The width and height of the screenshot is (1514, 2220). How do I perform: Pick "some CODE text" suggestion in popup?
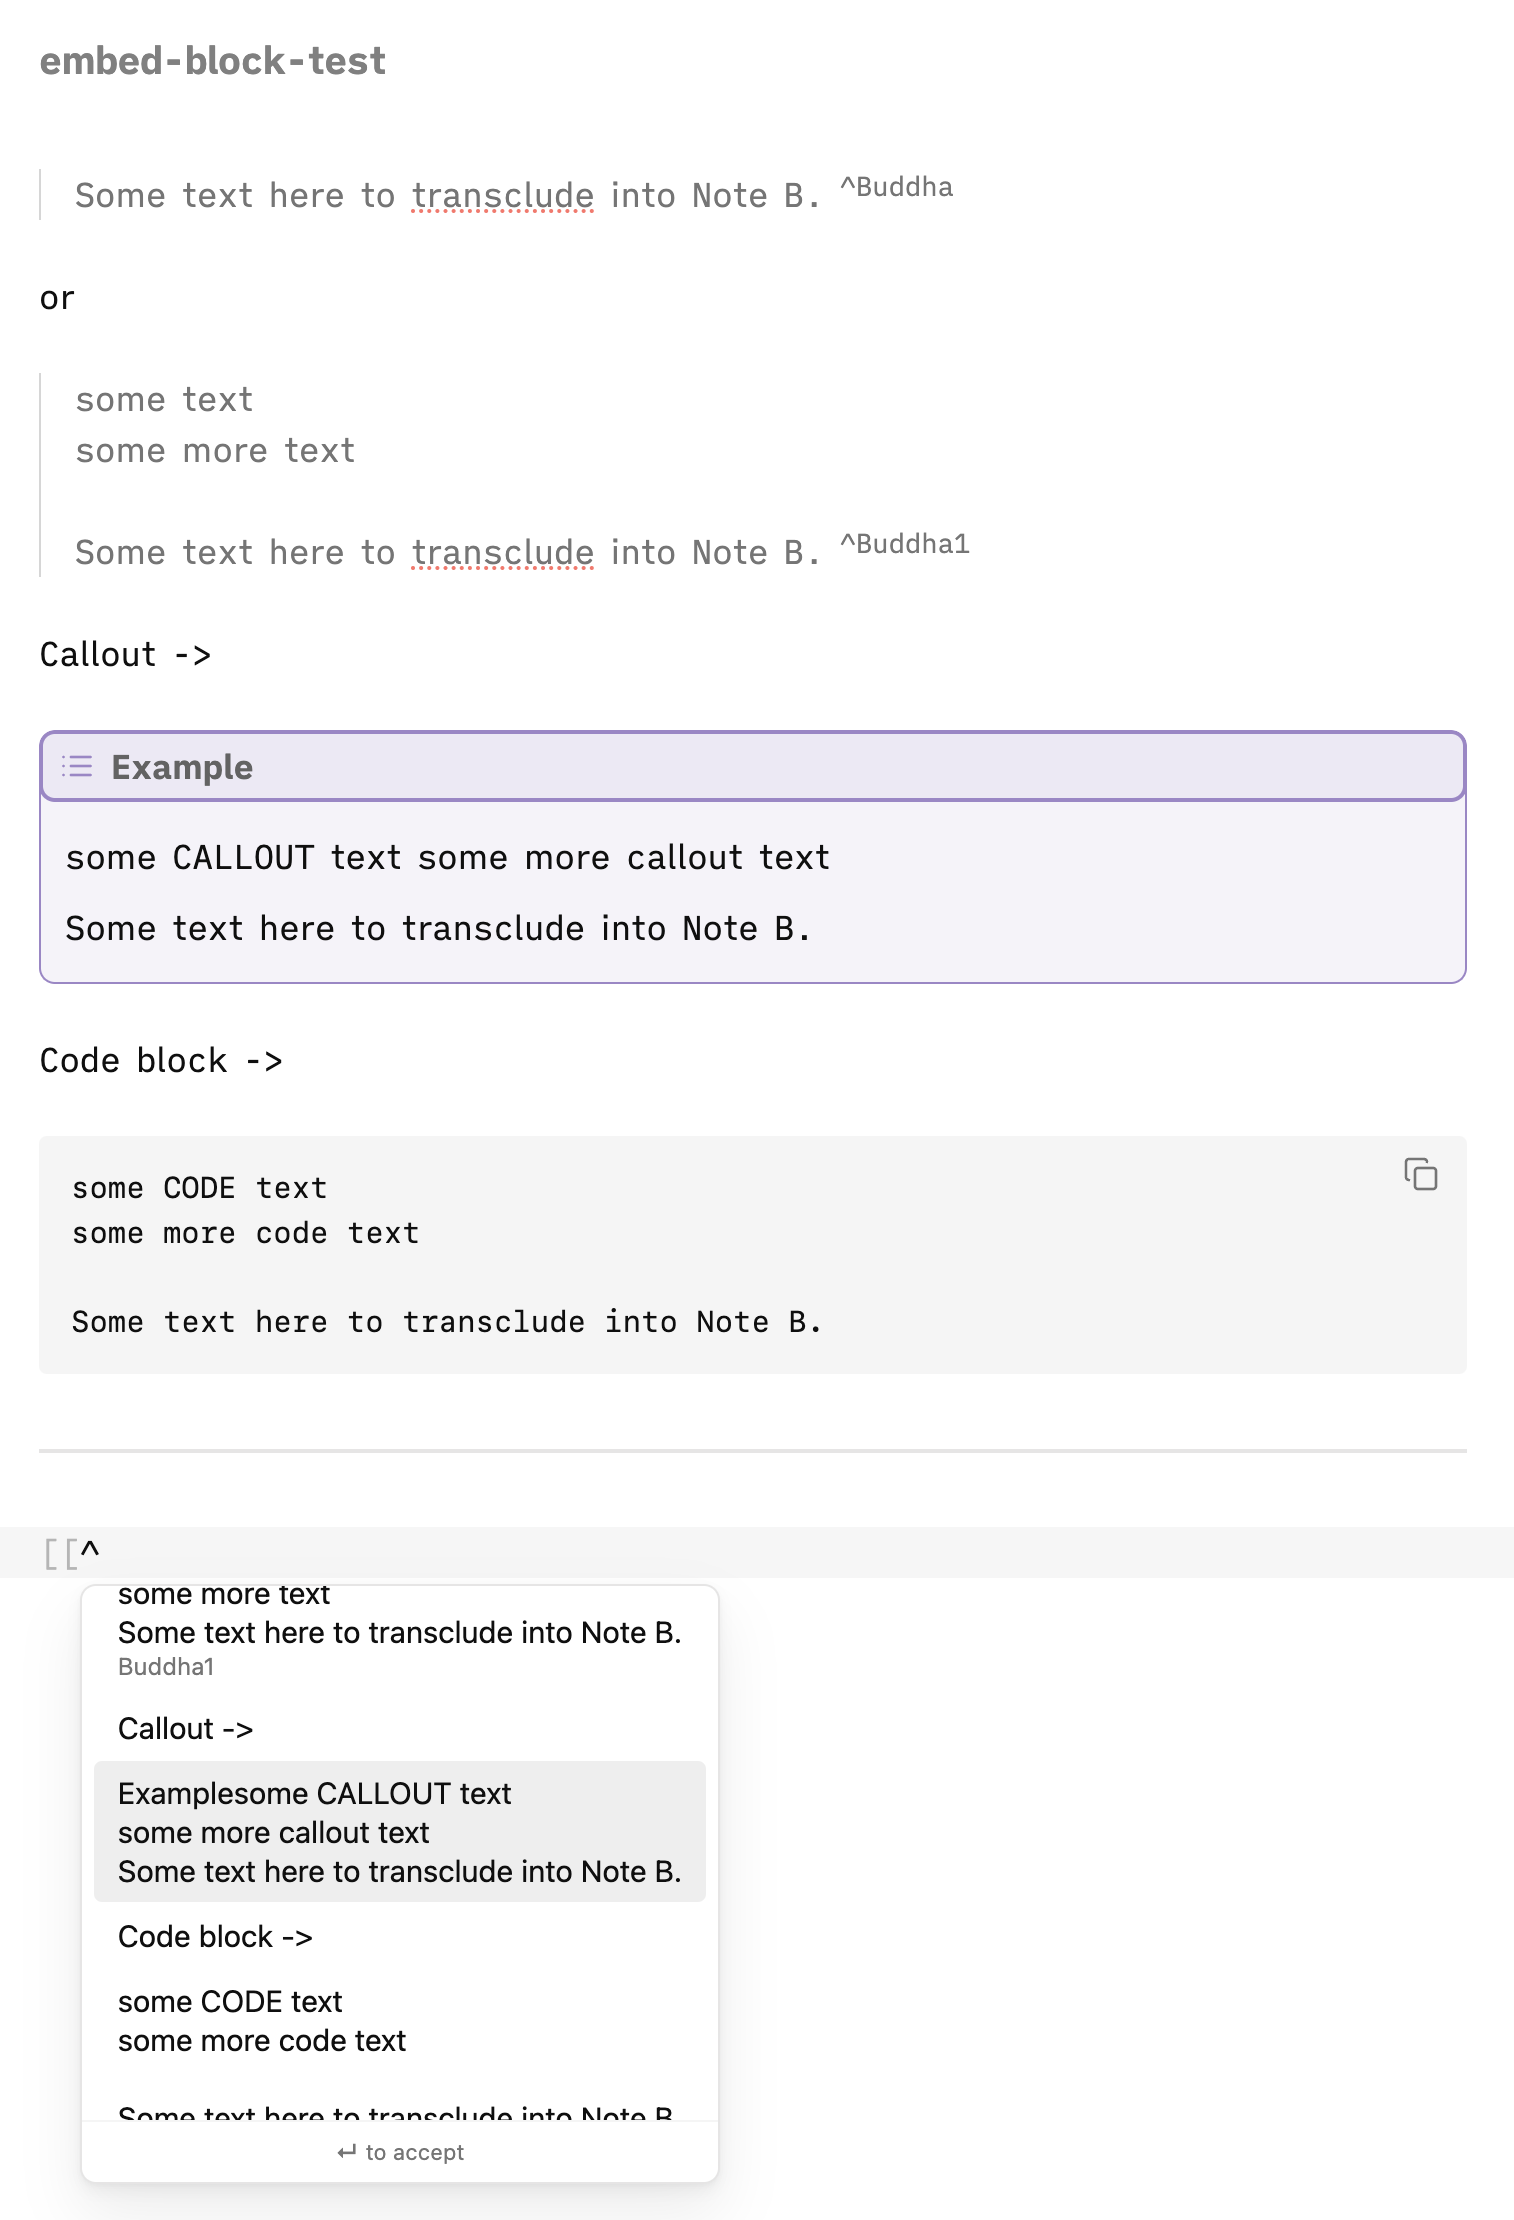(x=261, y=2021)
